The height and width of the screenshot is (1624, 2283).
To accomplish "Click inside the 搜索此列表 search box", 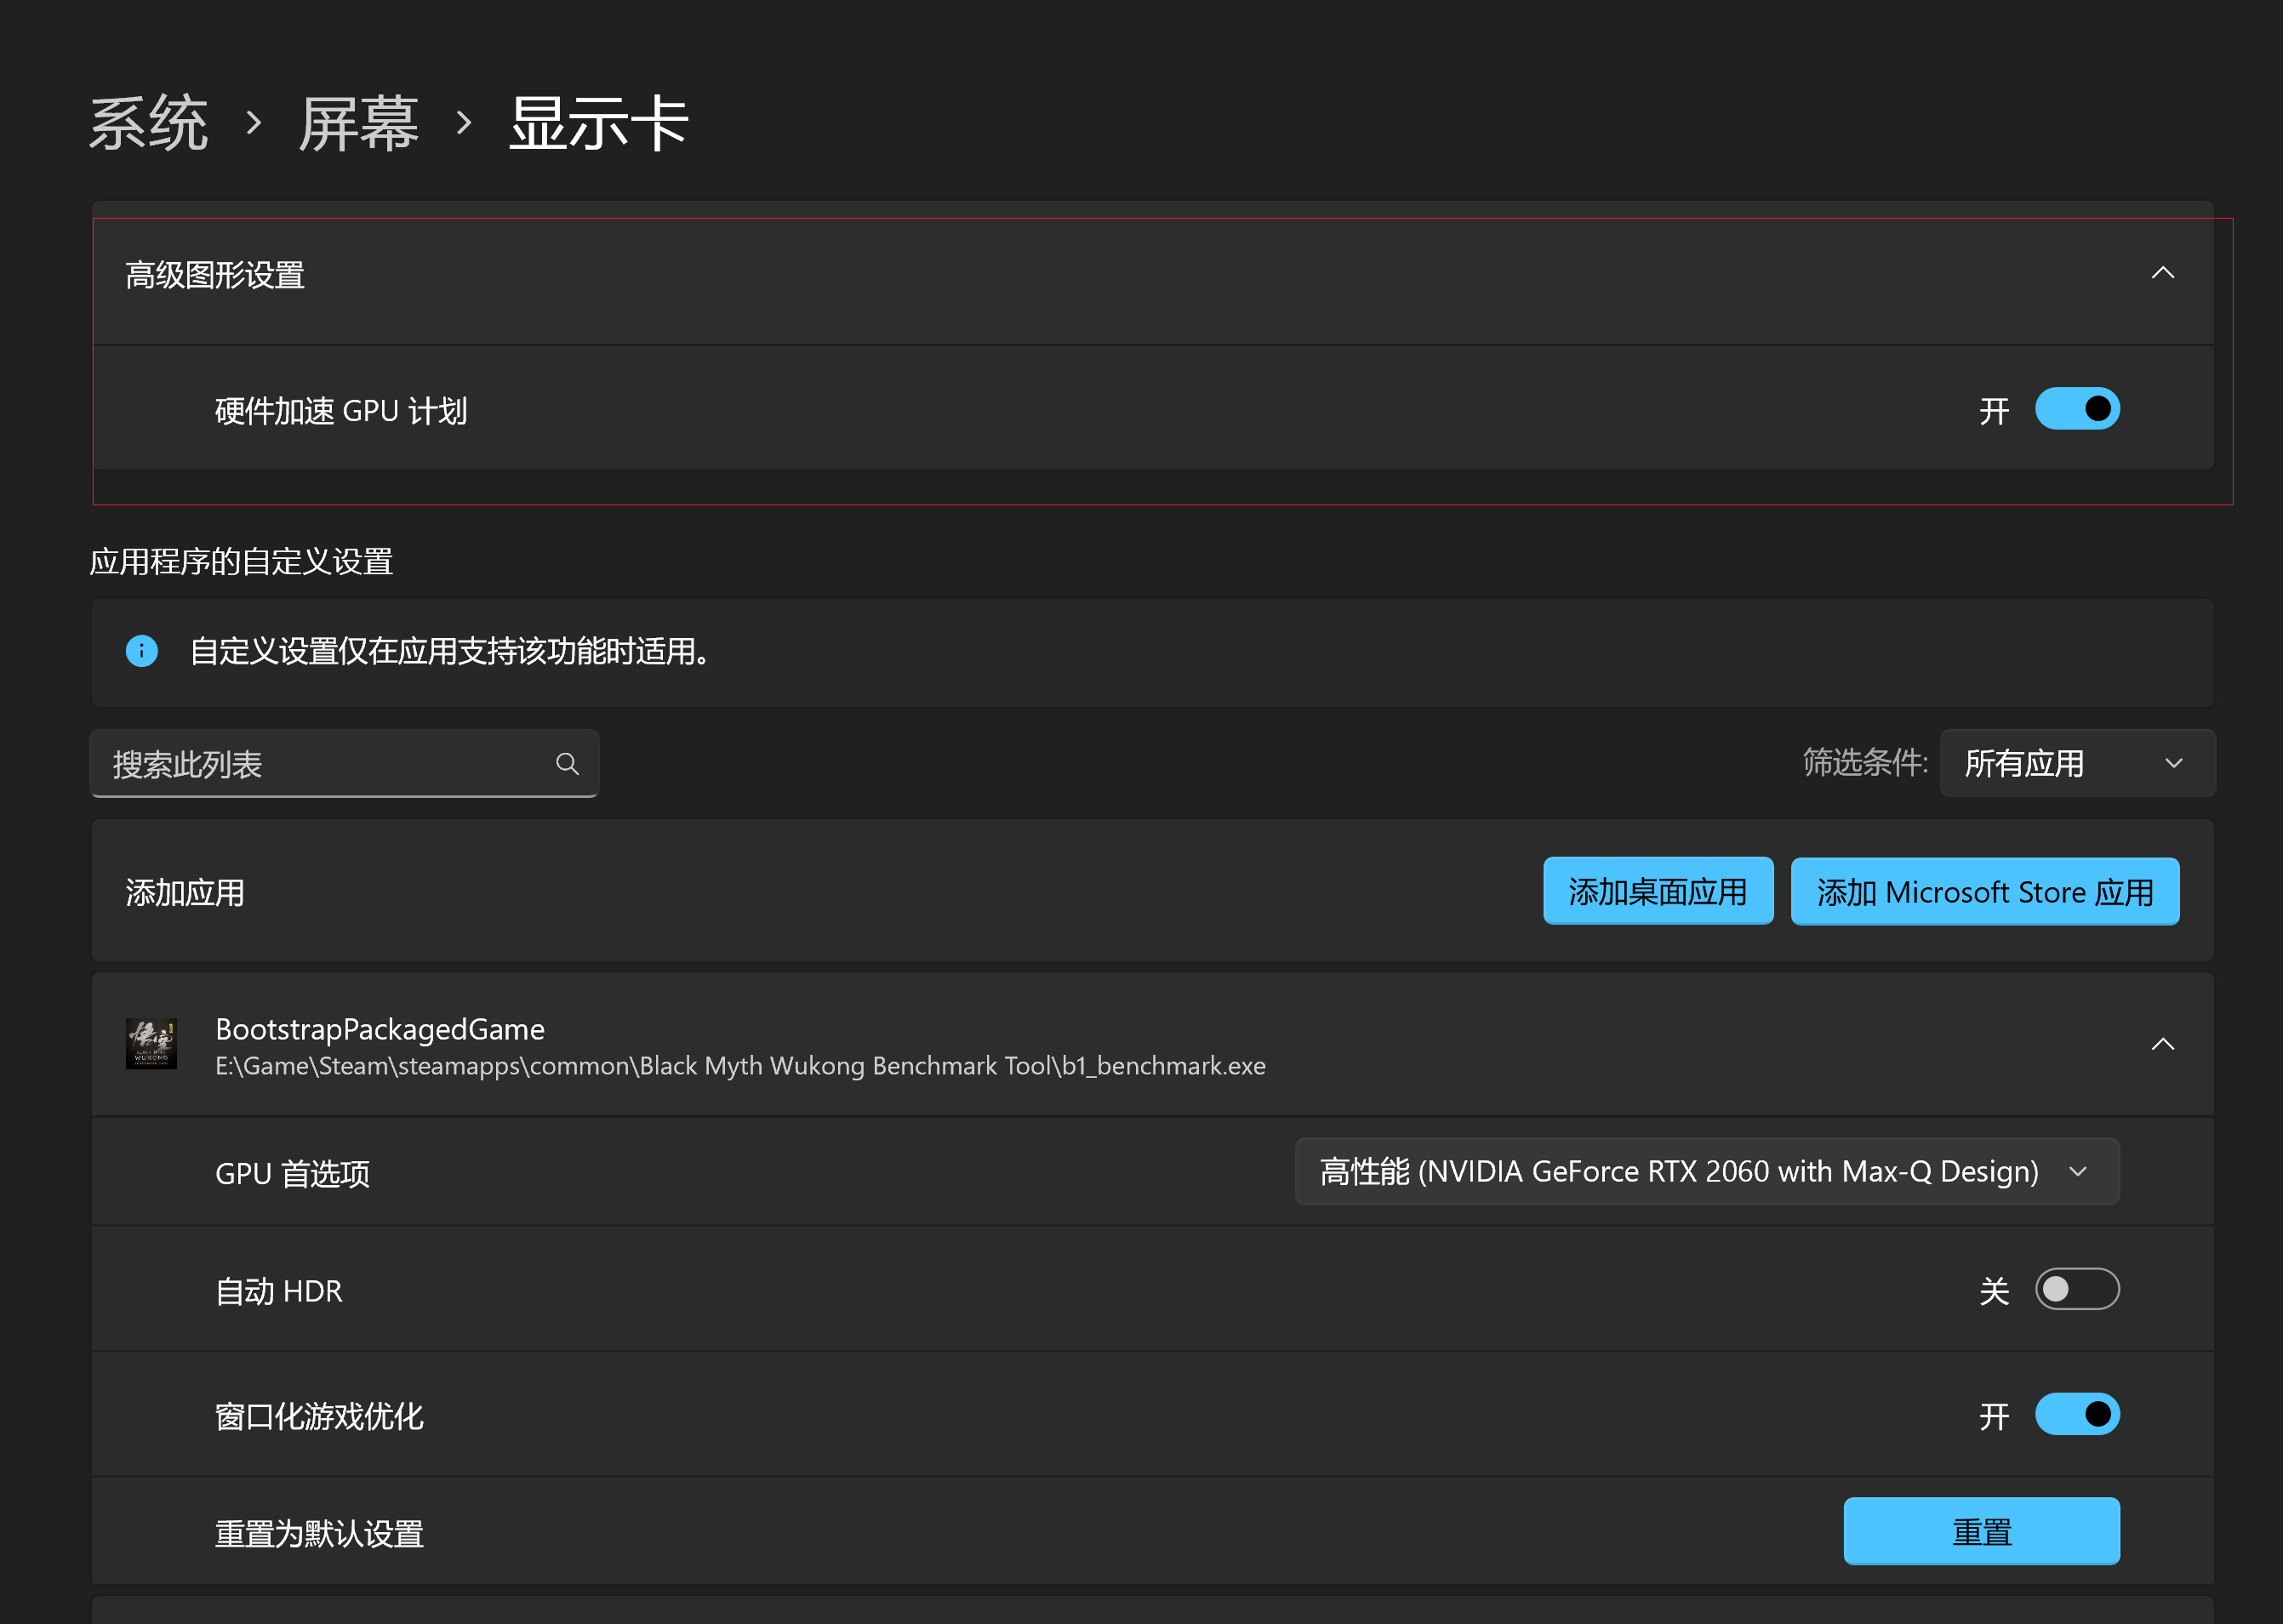I will coord(300,763).
